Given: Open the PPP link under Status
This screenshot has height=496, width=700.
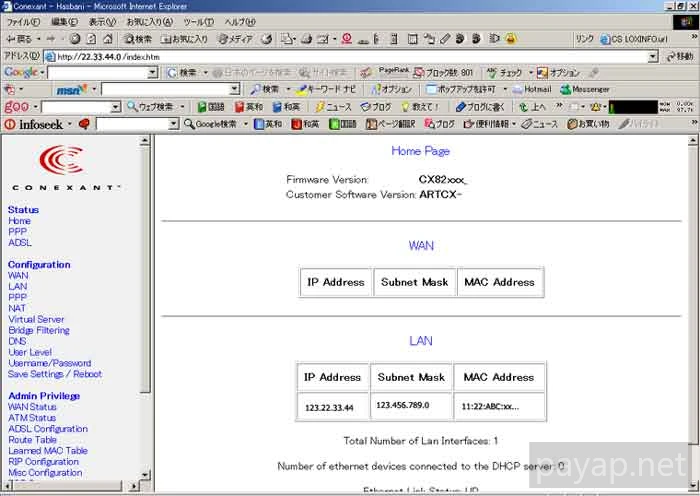Looking at the screenshot, I should tap(17, 232).
